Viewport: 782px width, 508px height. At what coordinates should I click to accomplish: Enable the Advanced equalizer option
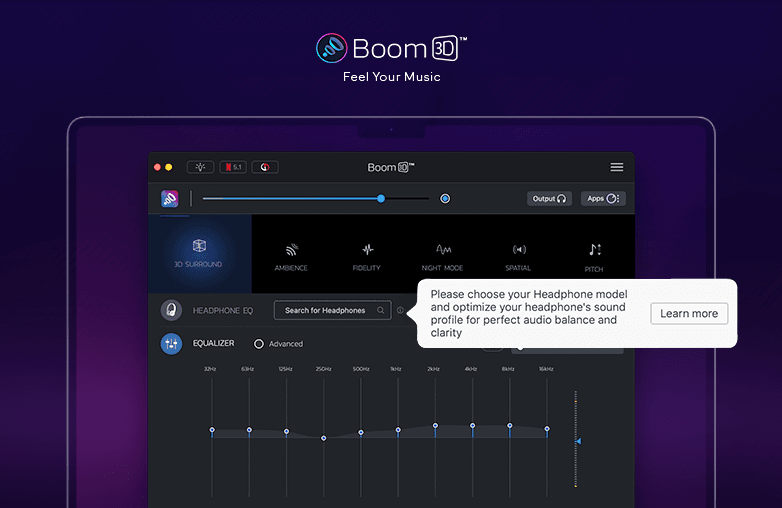[x=258, y=344]
